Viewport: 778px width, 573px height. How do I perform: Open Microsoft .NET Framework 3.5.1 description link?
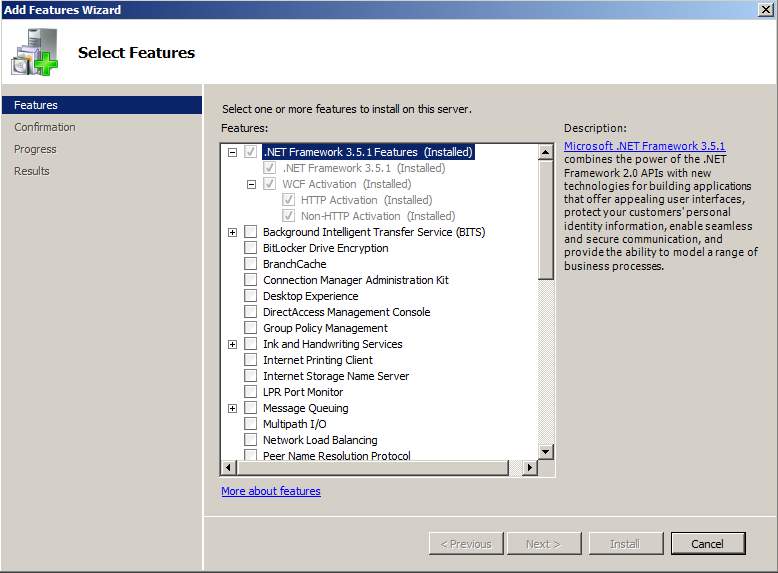pyautogui.click(x=644, y=146)
